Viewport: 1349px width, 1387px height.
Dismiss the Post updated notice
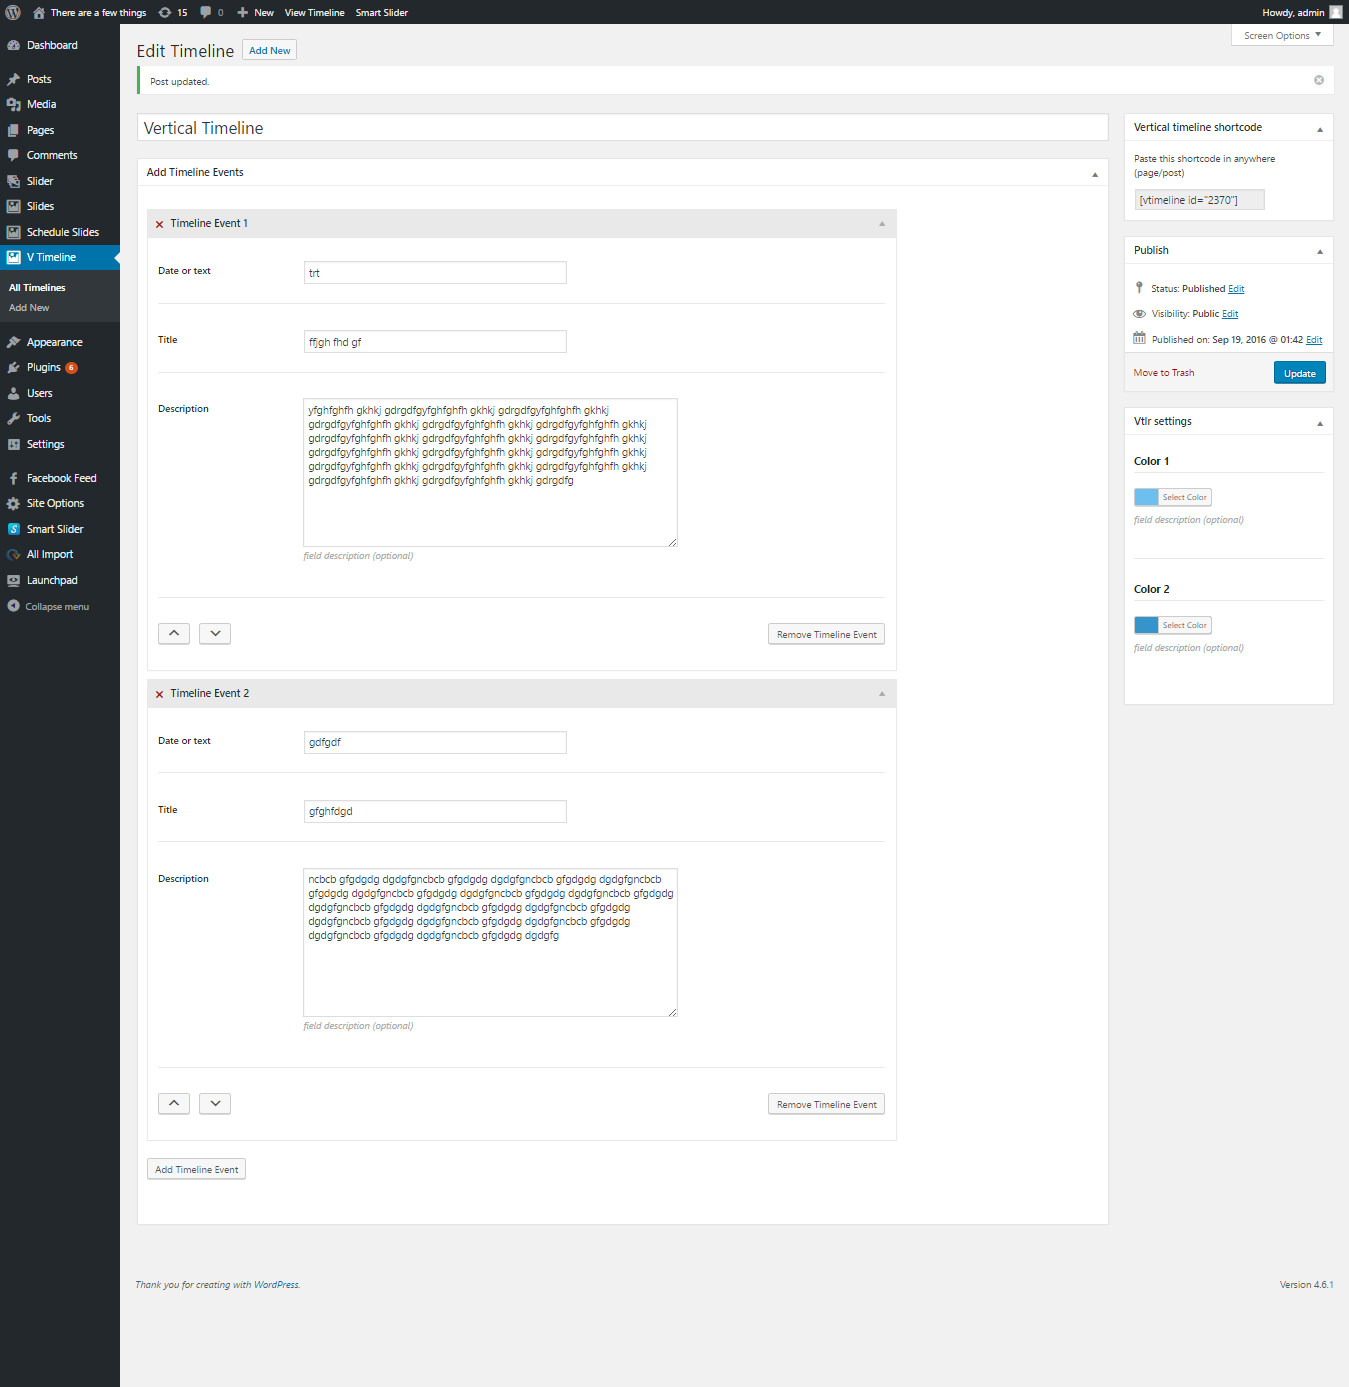[1319, 80]
